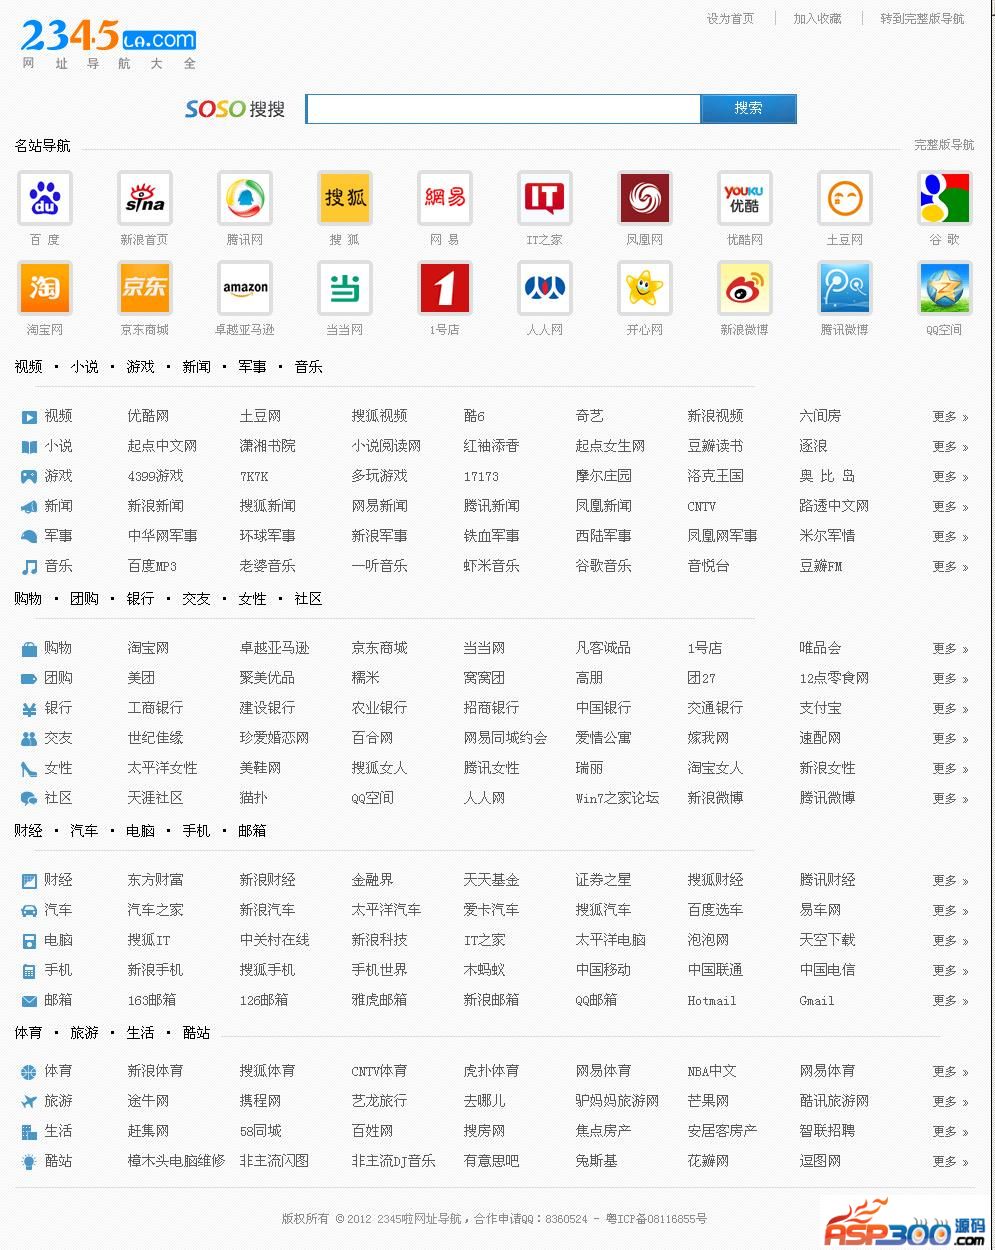Viewport: 995px width, 1250px height.
Task: Expand 更多 for the 购物 row
Action: click(950, 649)
